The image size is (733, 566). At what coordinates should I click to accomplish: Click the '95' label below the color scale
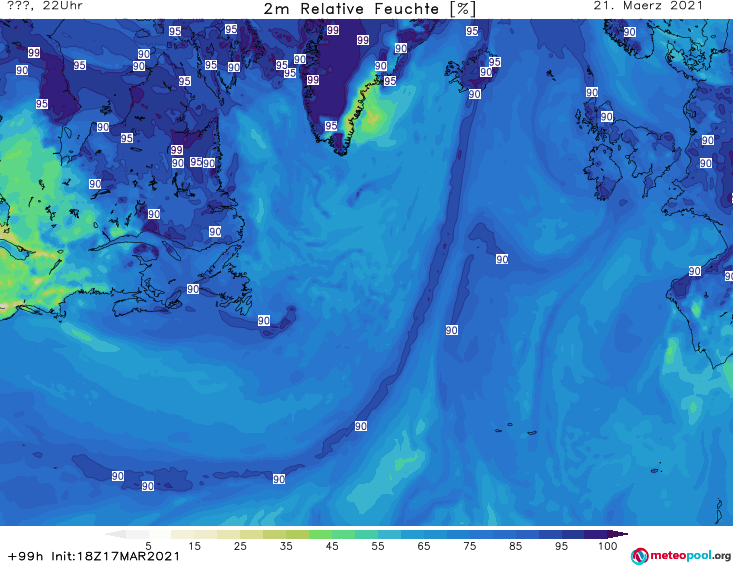(561, 546)
